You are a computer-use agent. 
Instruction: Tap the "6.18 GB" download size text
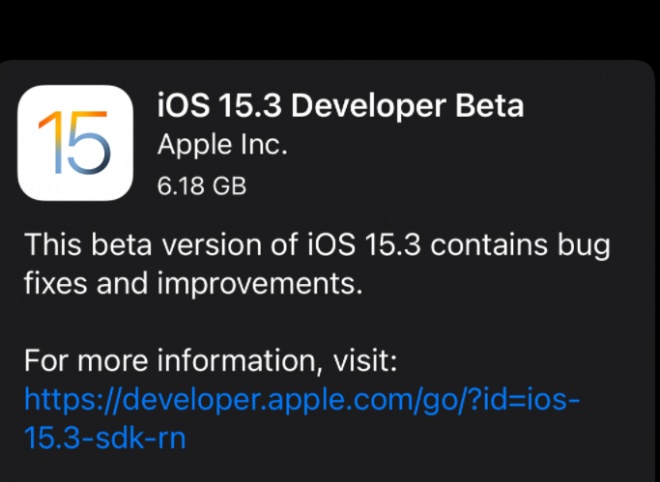(202, 186)
